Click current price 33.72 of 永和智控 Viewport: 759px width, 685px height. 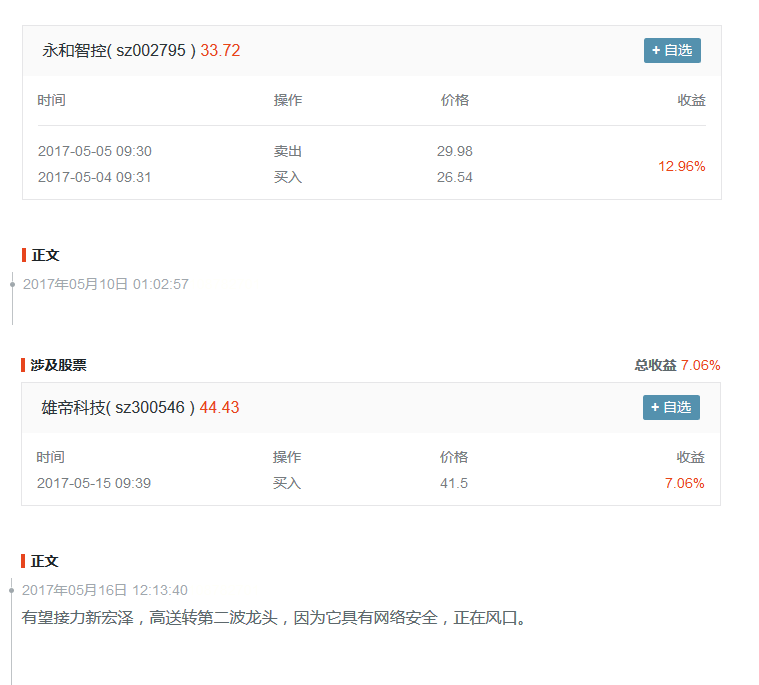coord(220,50)
